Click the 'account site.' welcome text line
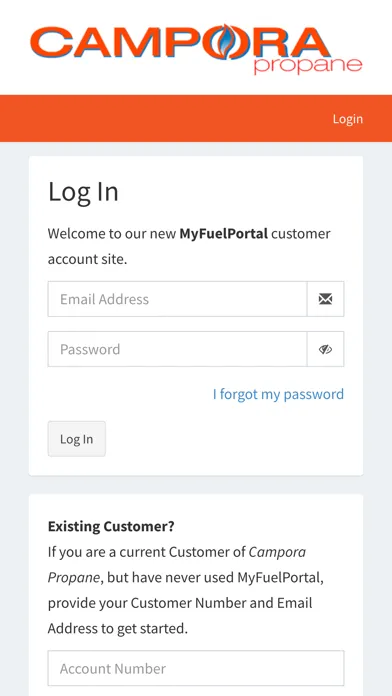The height and width of the screenshot is (696, 392). (x=87, y=259)
